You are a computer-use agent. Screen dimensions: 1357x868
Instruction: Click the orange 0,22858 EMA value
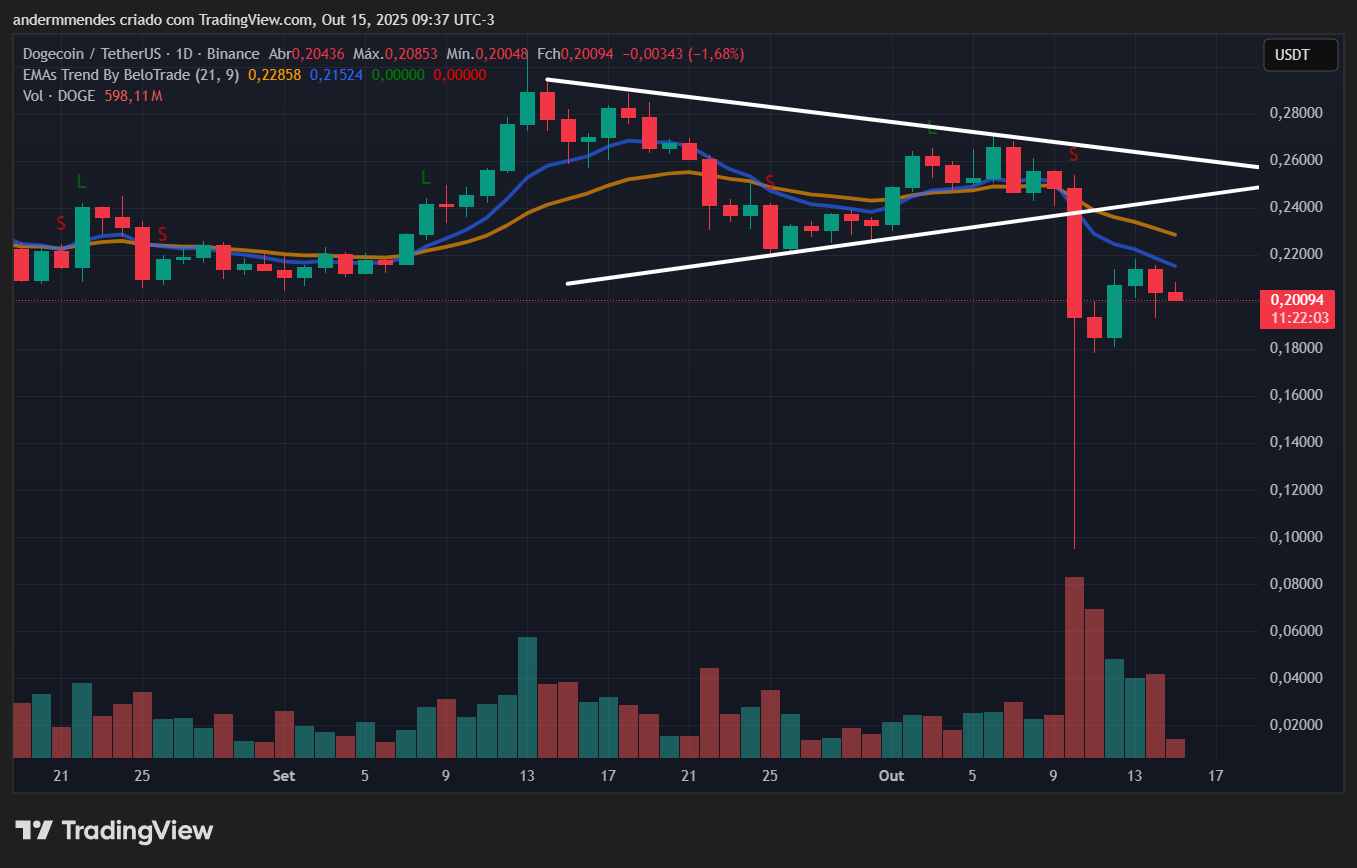click(274, 75)
